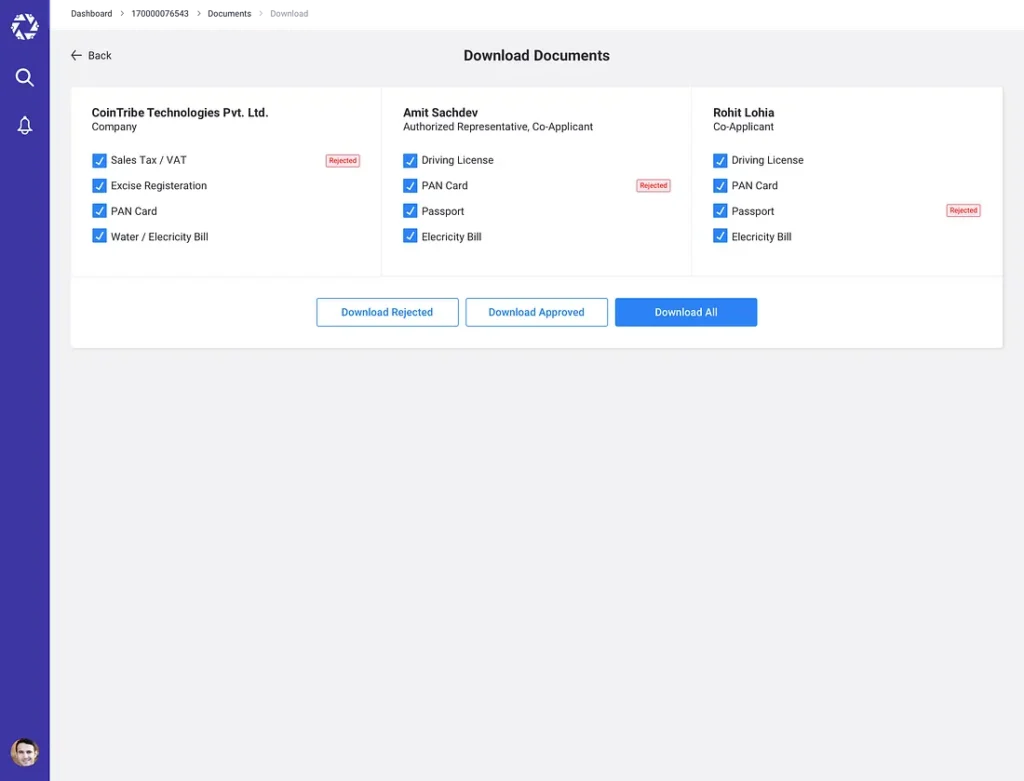Screen dimensions: 1024x781
Task: Uncheck Sales Tax / VAT checkbox
Action: click(x=99, y=160)
